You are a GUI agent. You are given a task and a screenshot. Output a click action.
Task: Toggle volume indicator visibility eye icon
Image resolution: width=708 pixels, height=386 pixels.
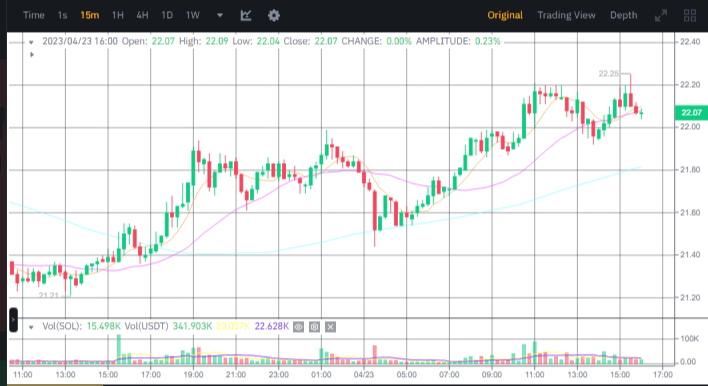(298, 327)
